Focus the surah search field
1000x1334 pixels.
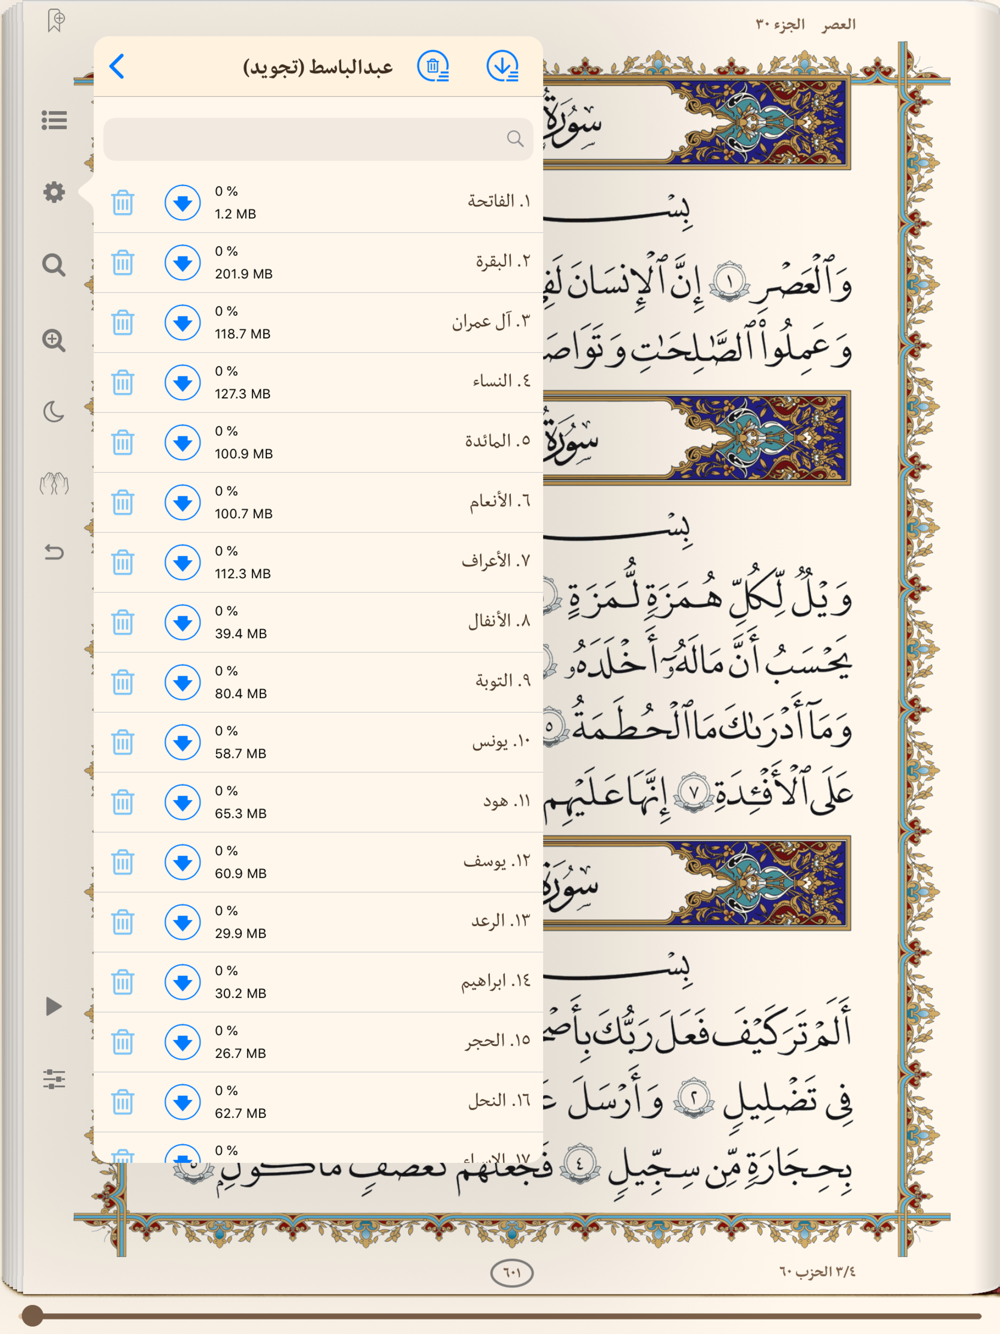318,139
